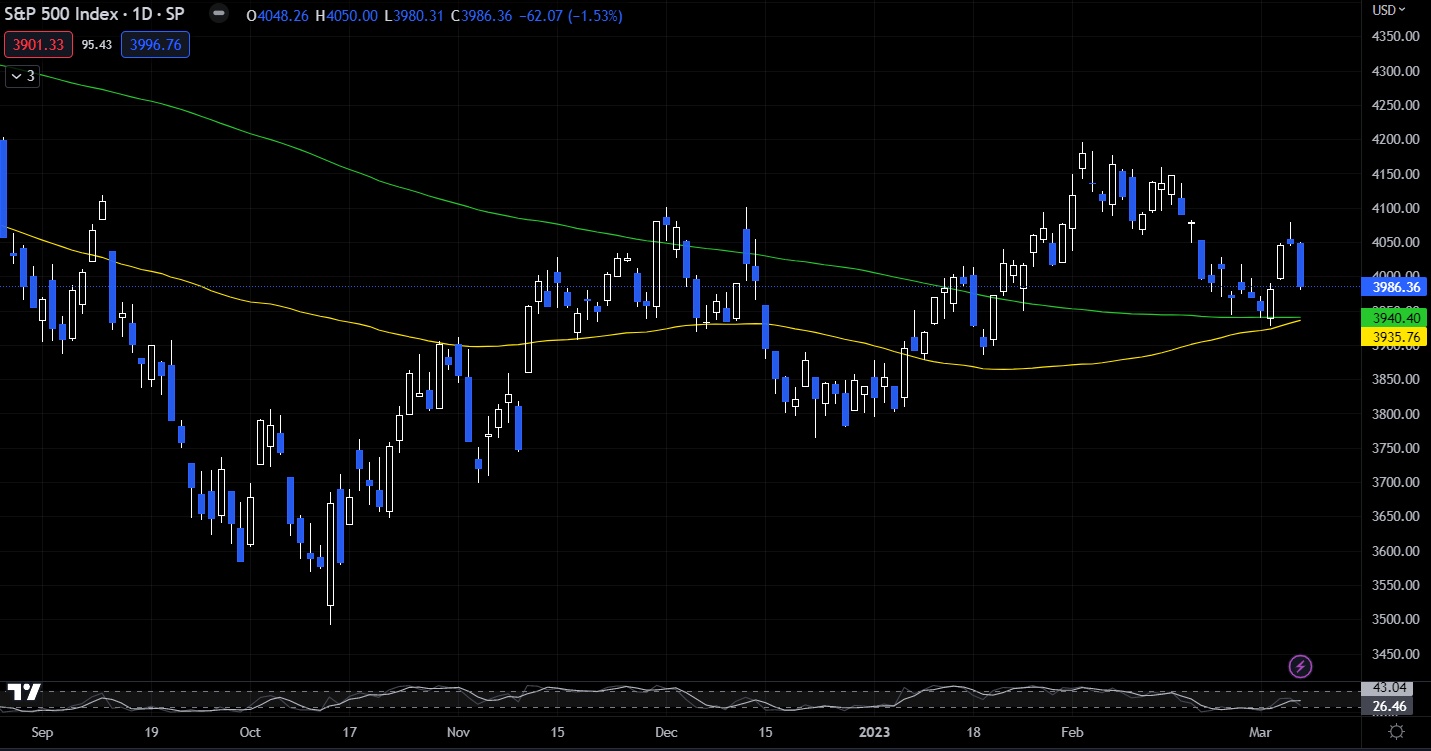The width and height of the screenshot is (1431, 751).
Task: Click the blue 3986.36 label on the price axis
Action: (1394, 286)
